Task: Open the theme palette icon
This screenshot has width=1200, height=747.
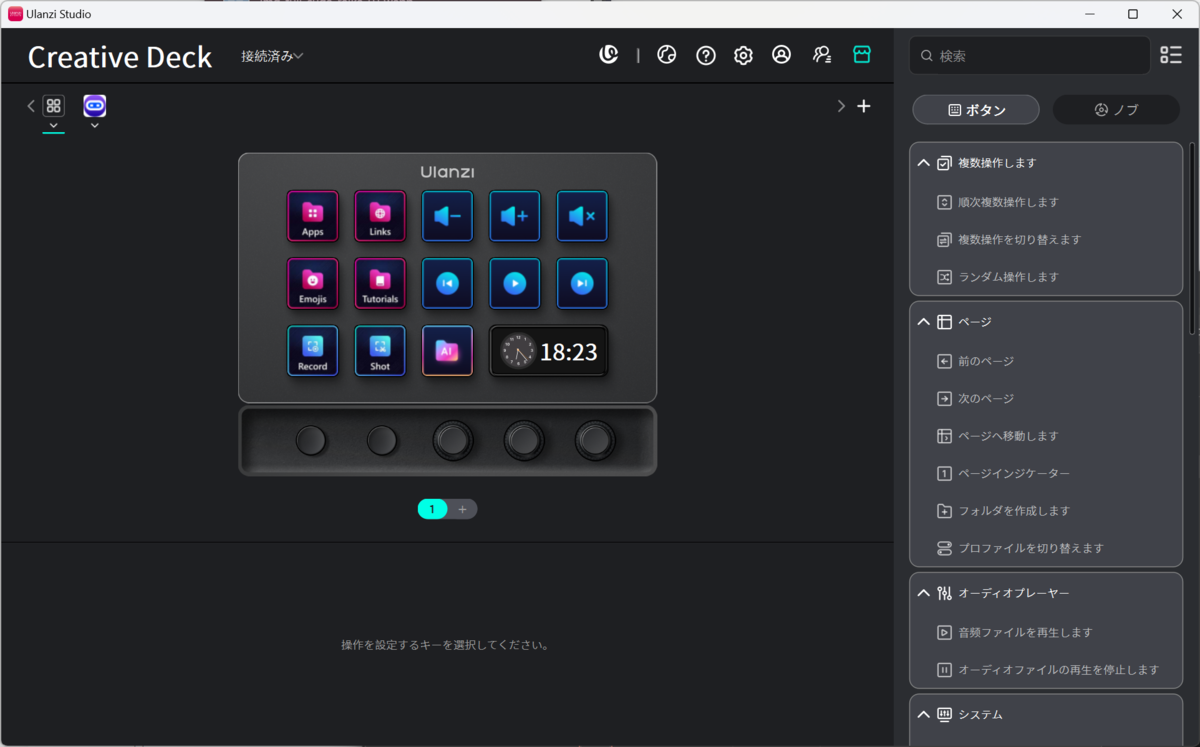Action: coord(667,55)
